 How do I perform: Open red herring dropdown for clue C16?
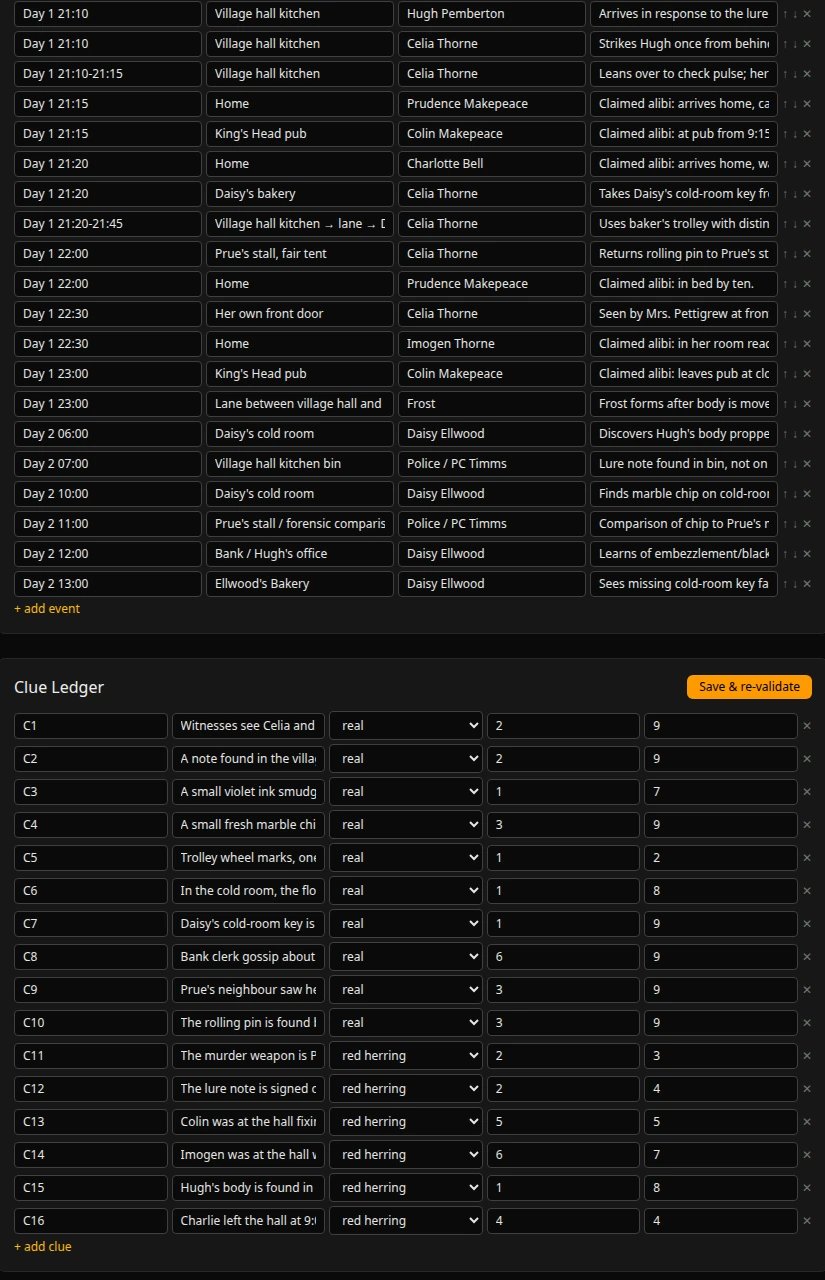click(x=406, y=1221)
